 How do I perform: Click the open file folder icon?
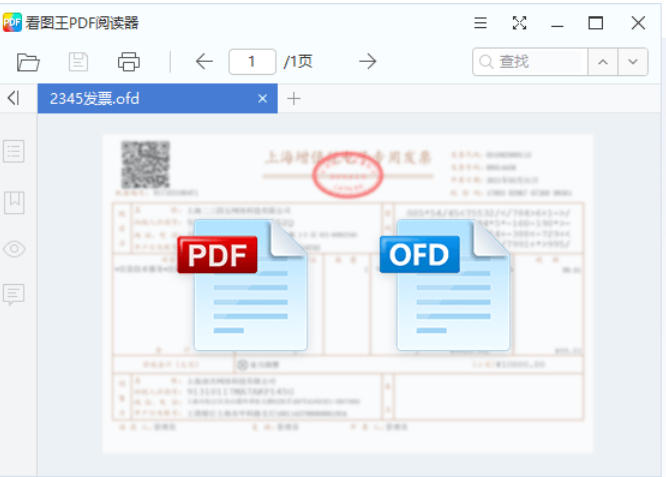click(29, 62)
